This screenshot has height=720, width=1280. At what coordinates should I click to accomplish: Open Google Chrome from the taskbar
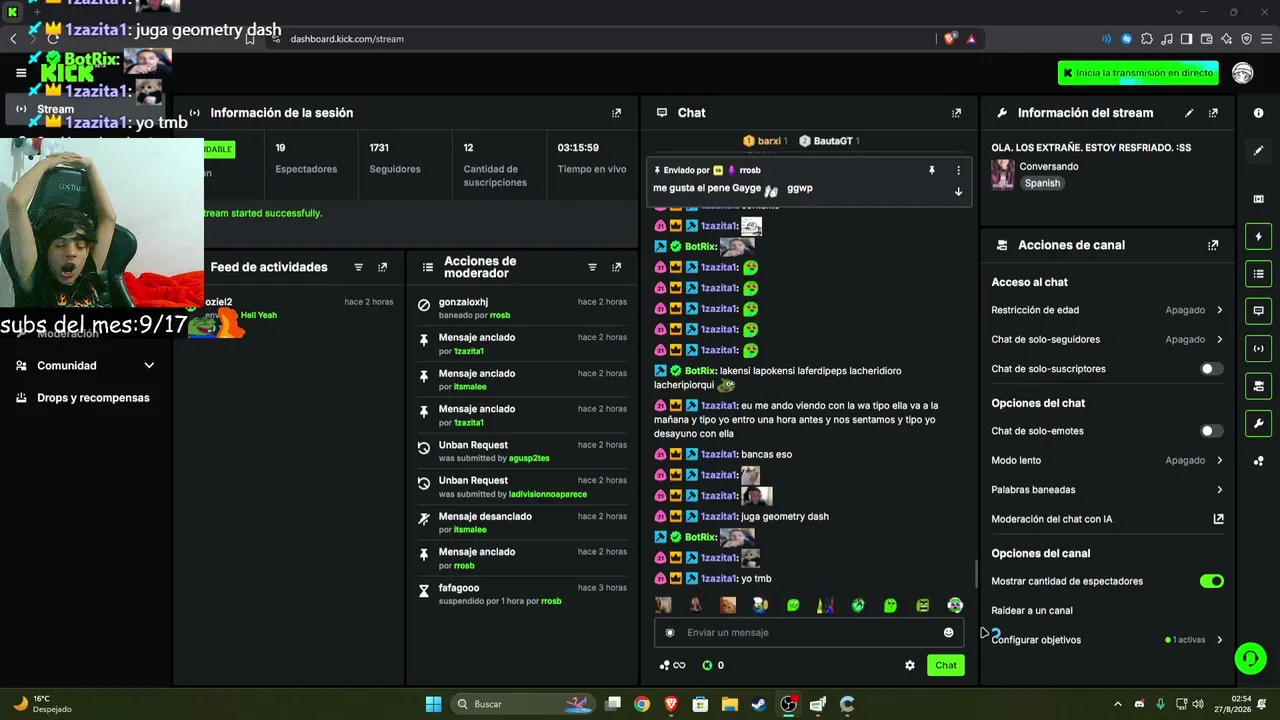(x=642, y=704)
